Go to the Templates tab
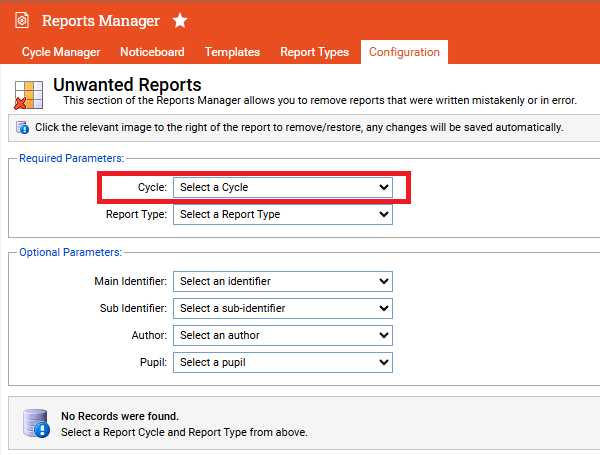 232,52
